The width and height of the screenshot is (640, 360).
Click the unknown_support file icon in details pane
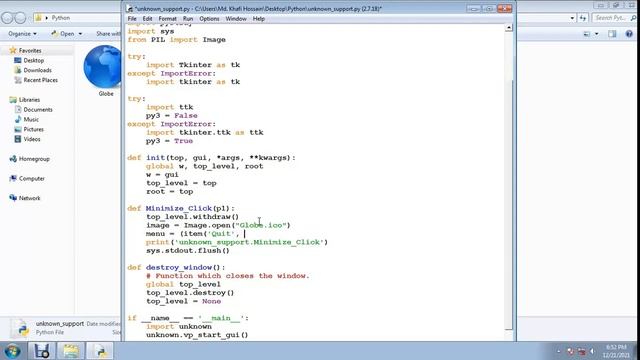(20, 328)
